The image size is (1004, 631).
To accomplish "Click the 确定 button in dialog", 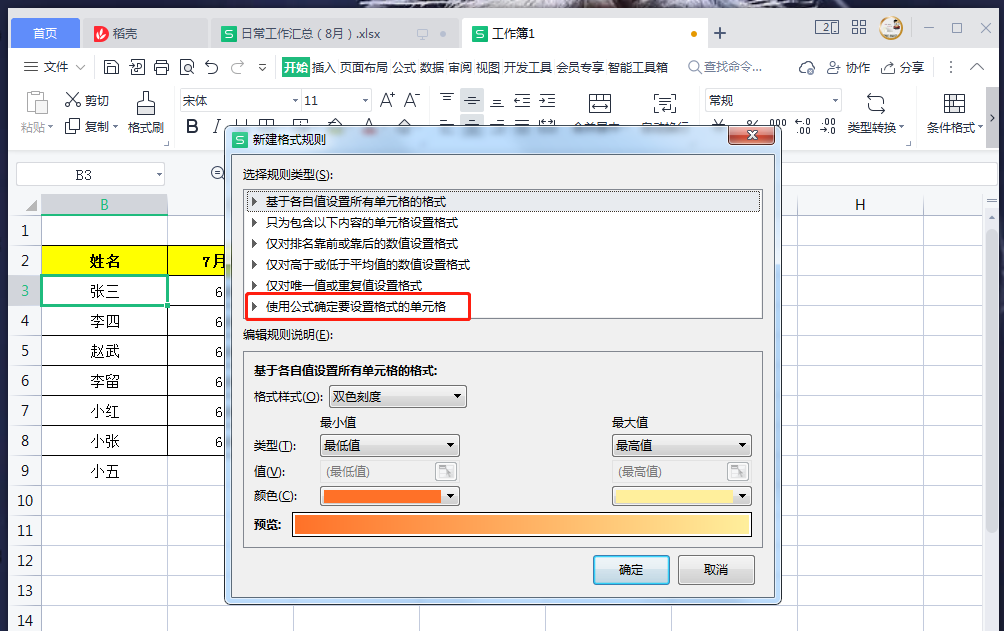I will coord(631,570).
